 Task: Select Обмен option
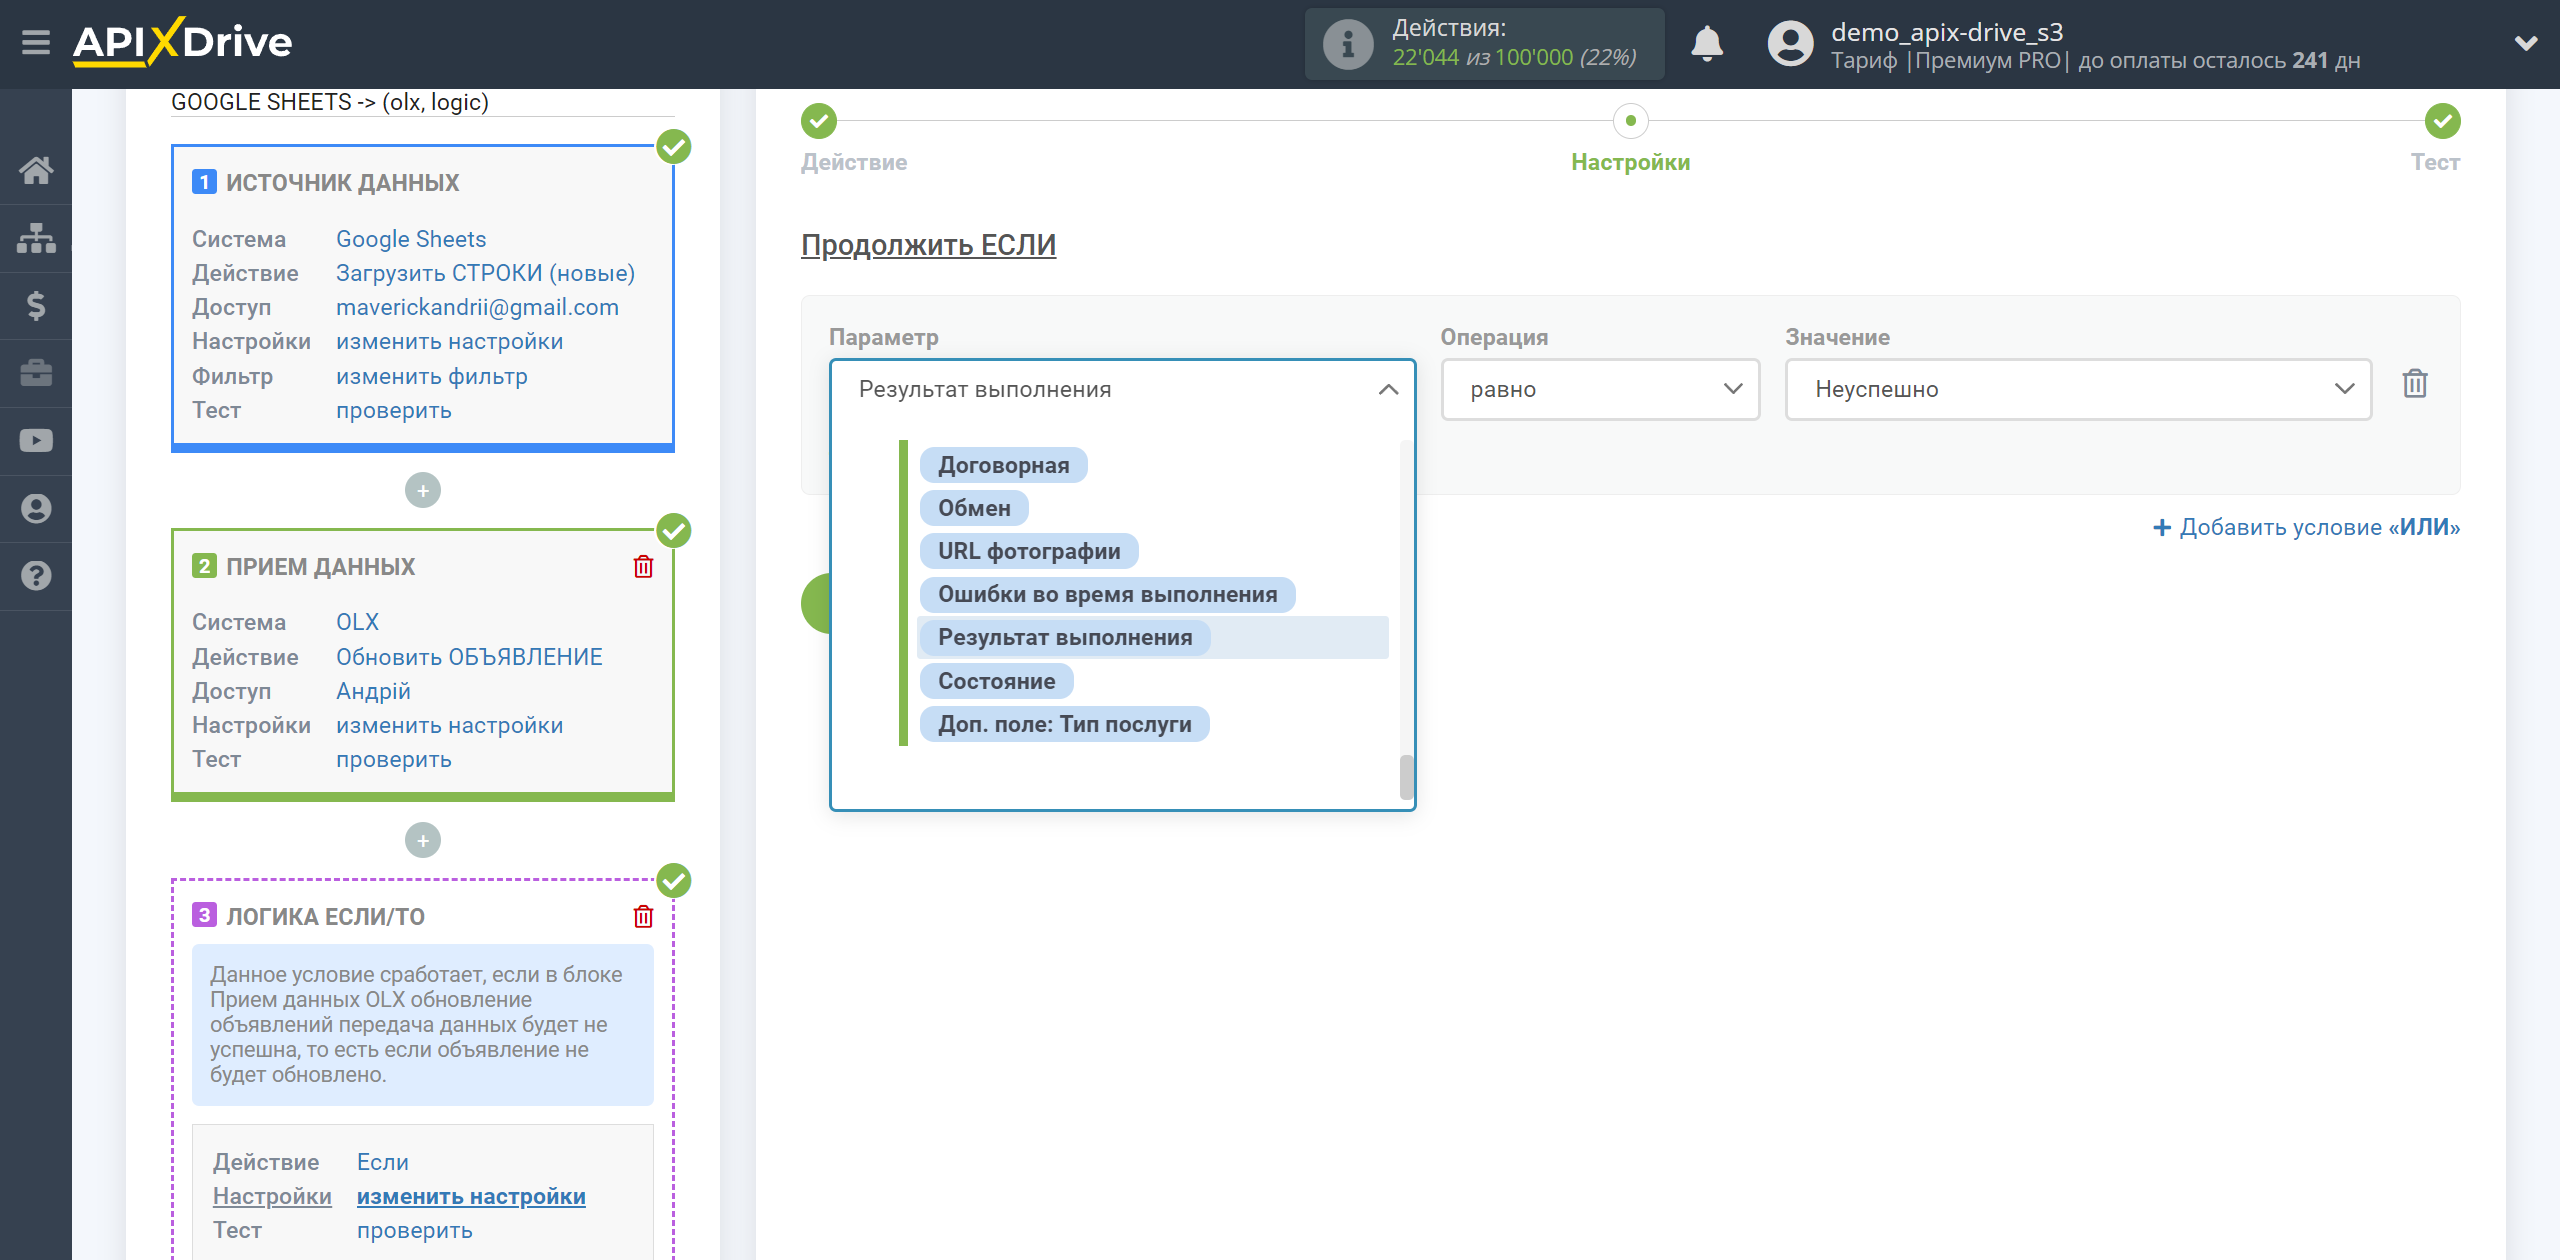[x=974, y=508]
